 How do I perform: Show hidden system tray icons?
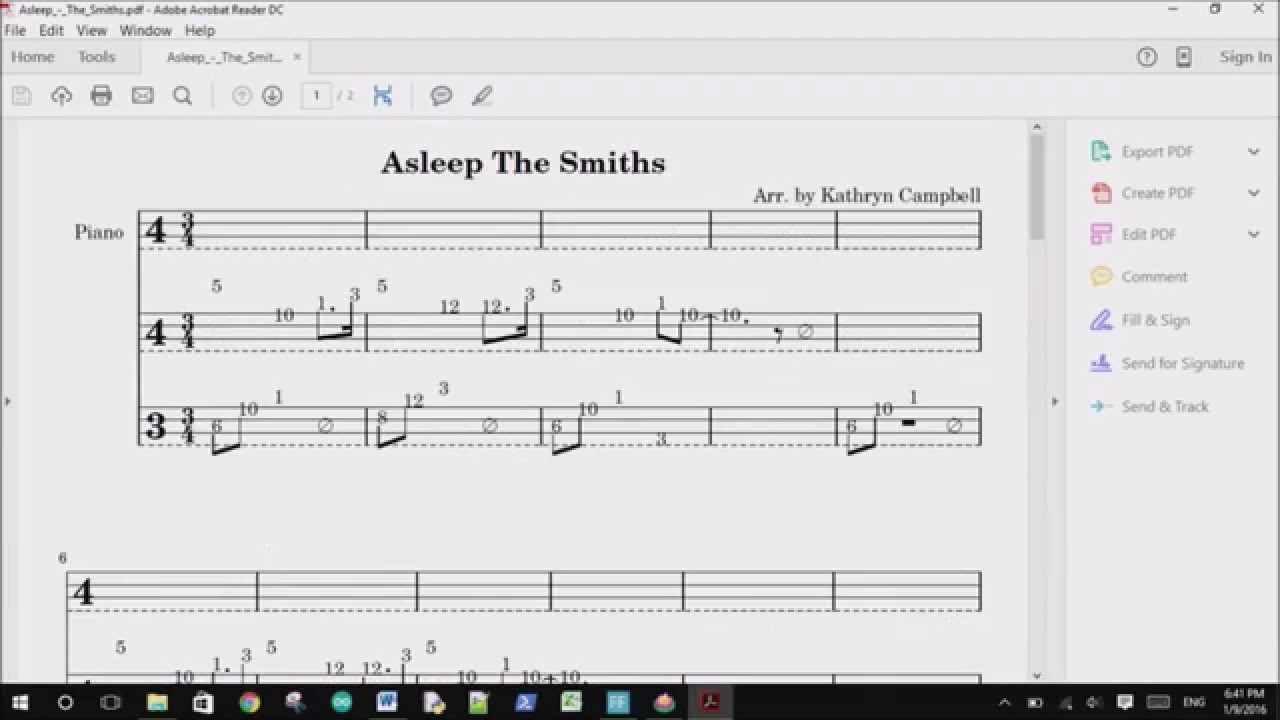(1005, 703)
